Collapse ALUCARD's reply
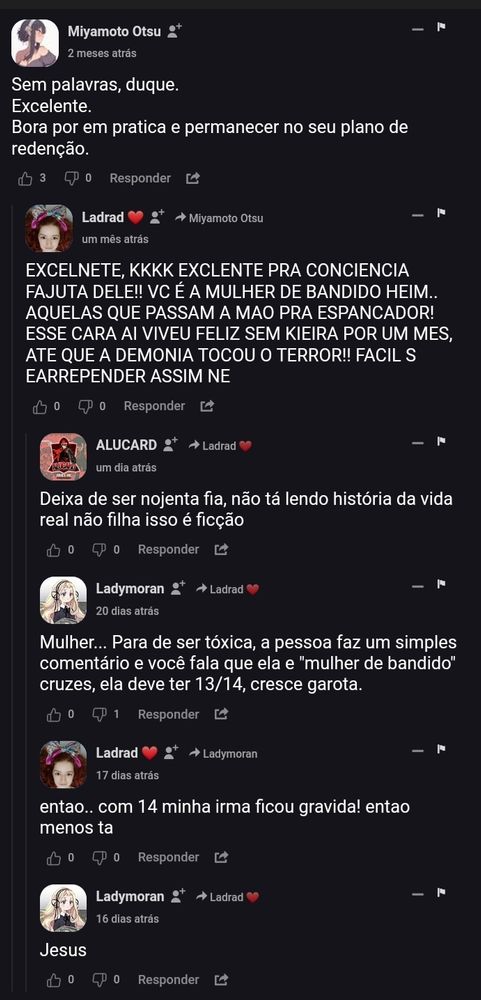 coord(417,443)
